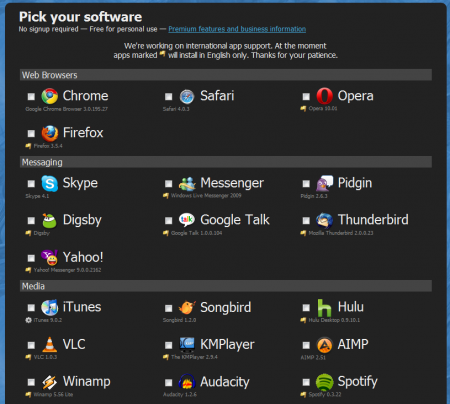This screenshot has width=450, height=404.
Task: Click the Winamp lightning bolt icon
Action: [49, 382]
